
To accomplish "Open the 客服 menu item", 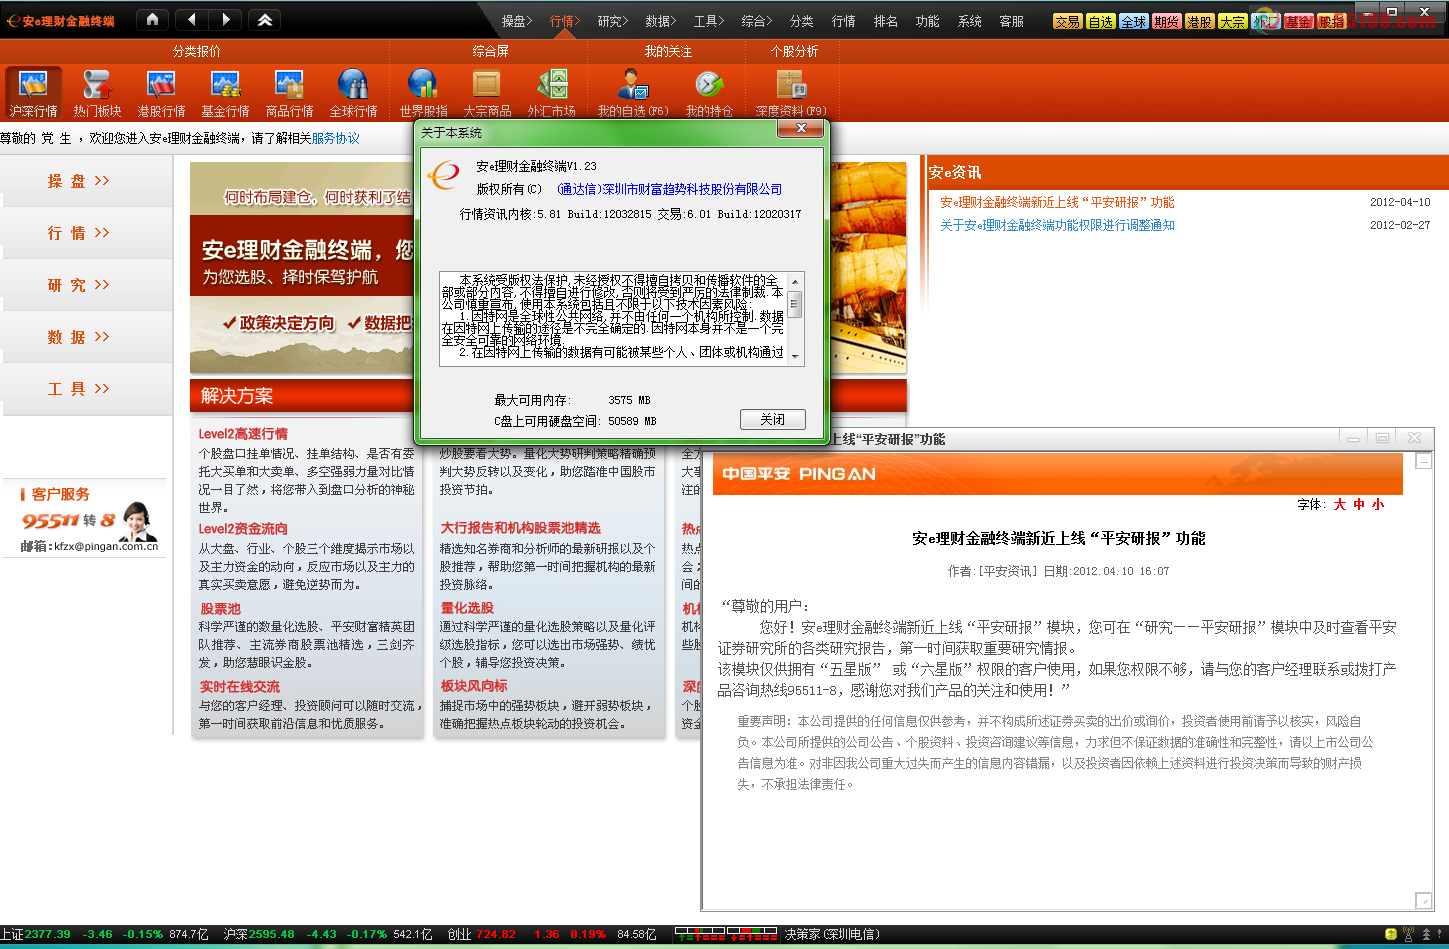I will 1011,21.
